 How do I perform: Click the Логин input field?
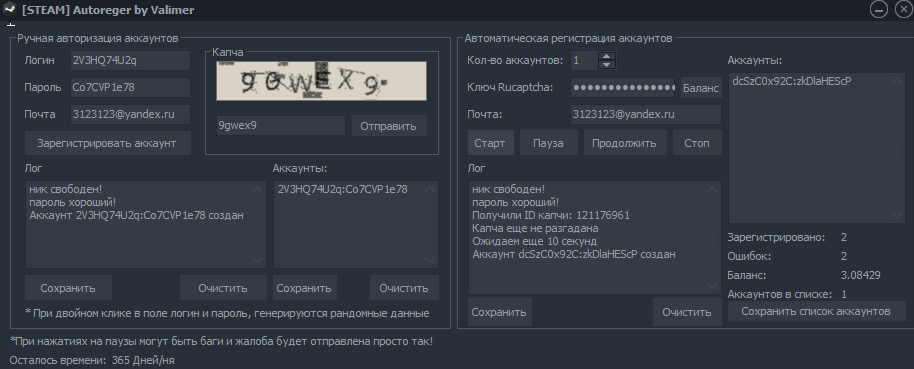coord(131,60)
